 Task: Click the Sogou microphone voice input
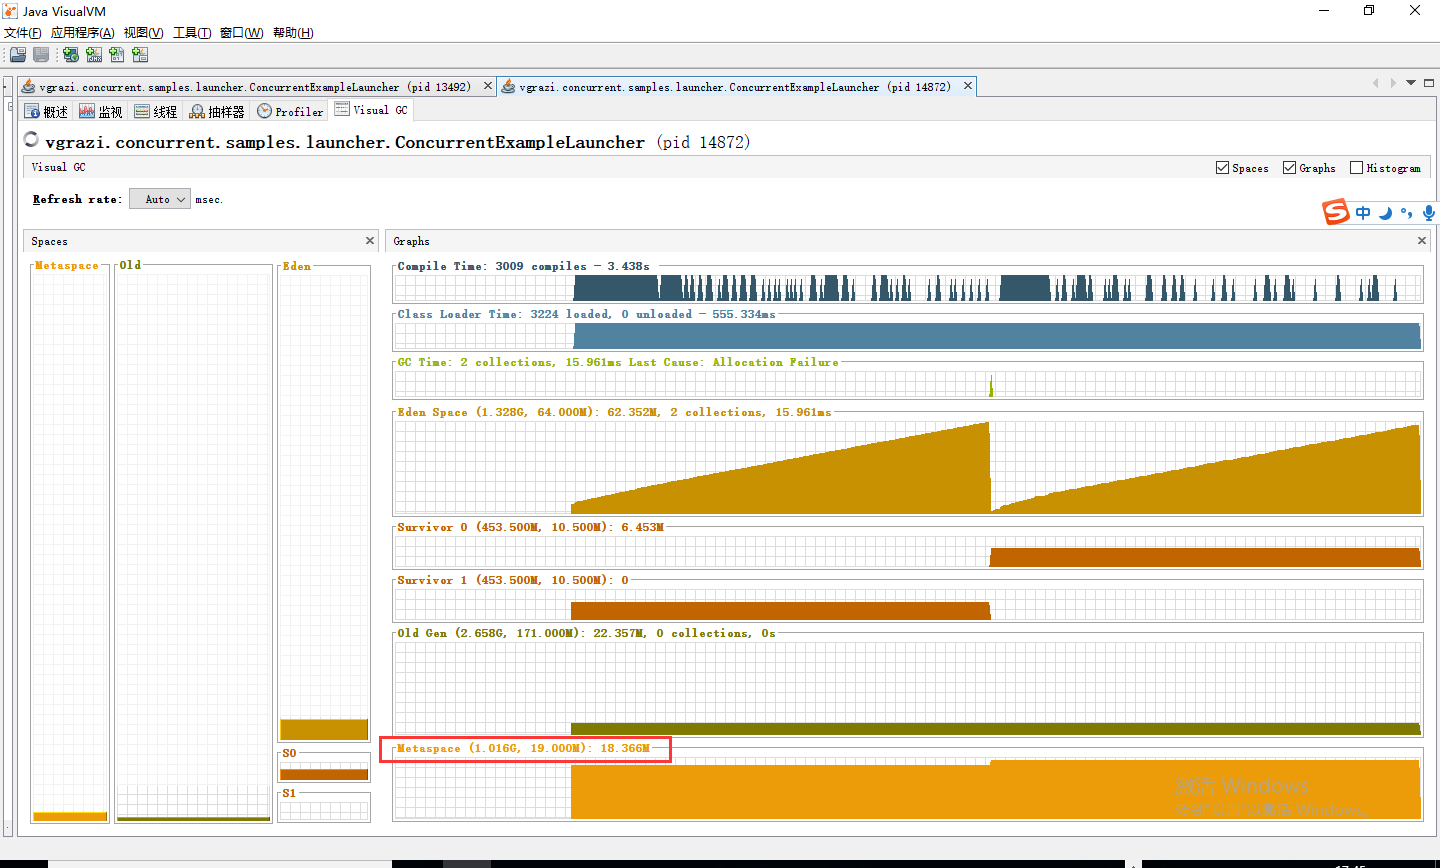tap(1428, 212)
